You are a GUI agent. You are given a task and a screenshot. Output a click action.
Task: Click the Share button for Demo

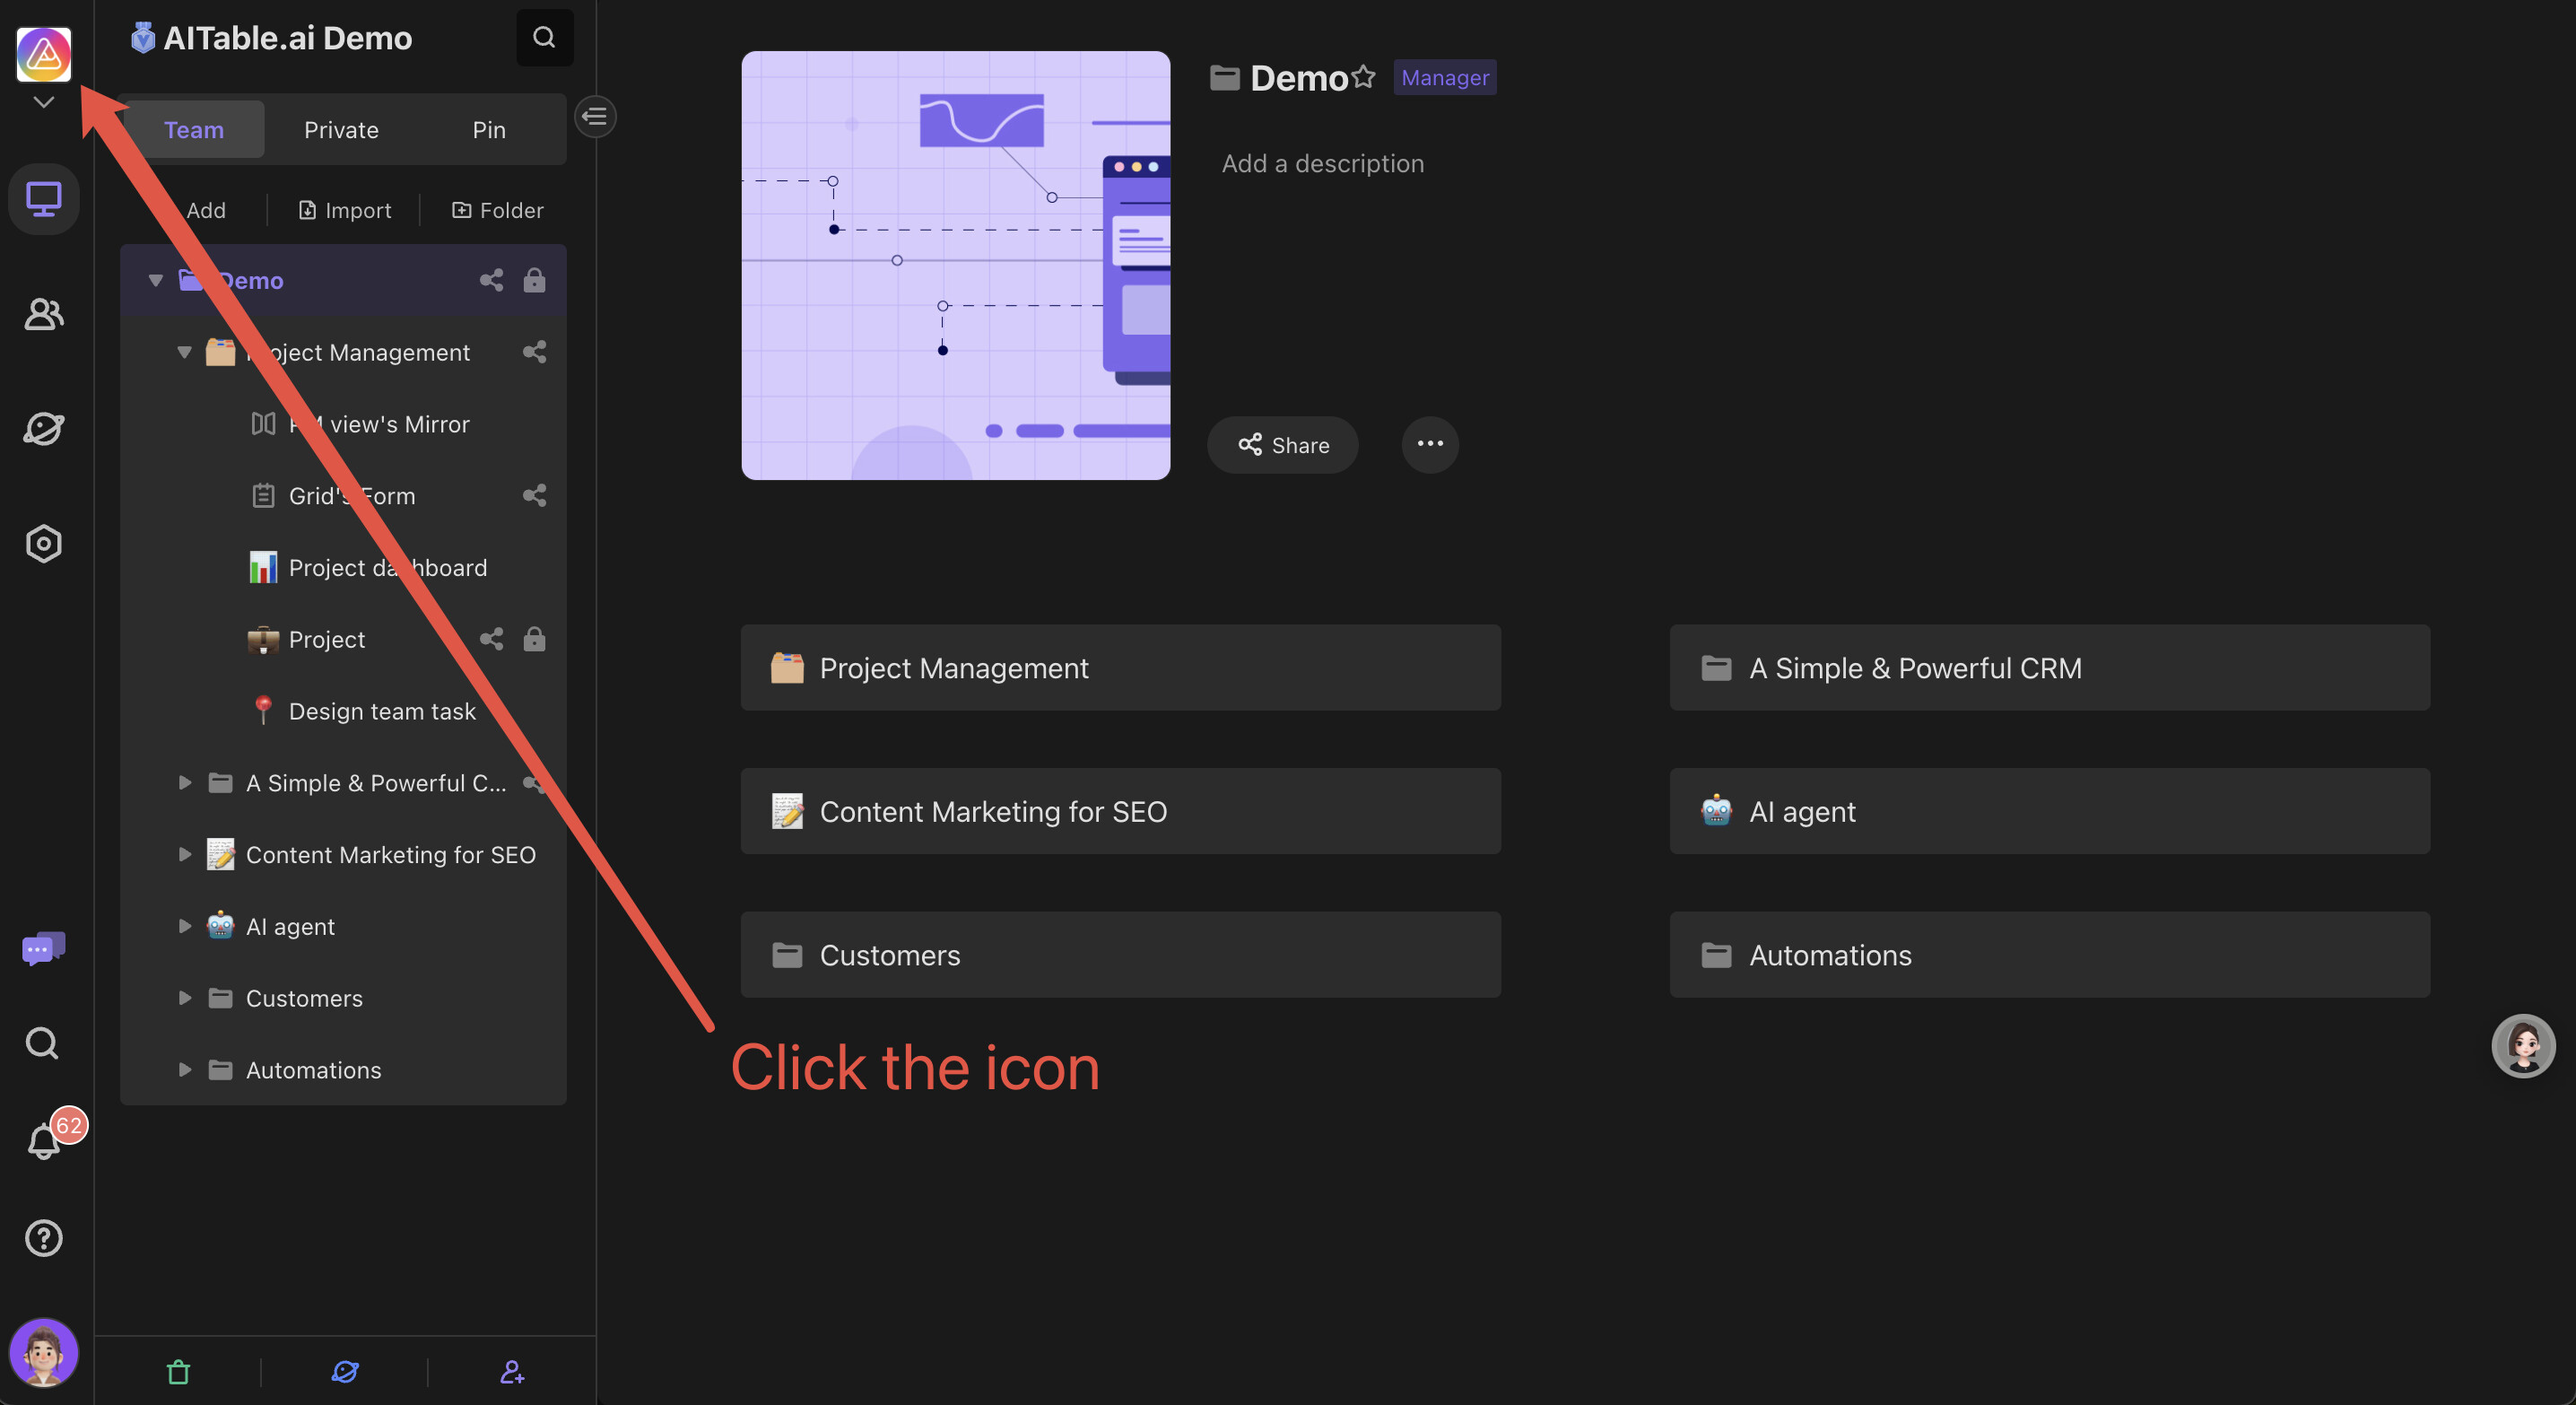[x=1282, y=445]
